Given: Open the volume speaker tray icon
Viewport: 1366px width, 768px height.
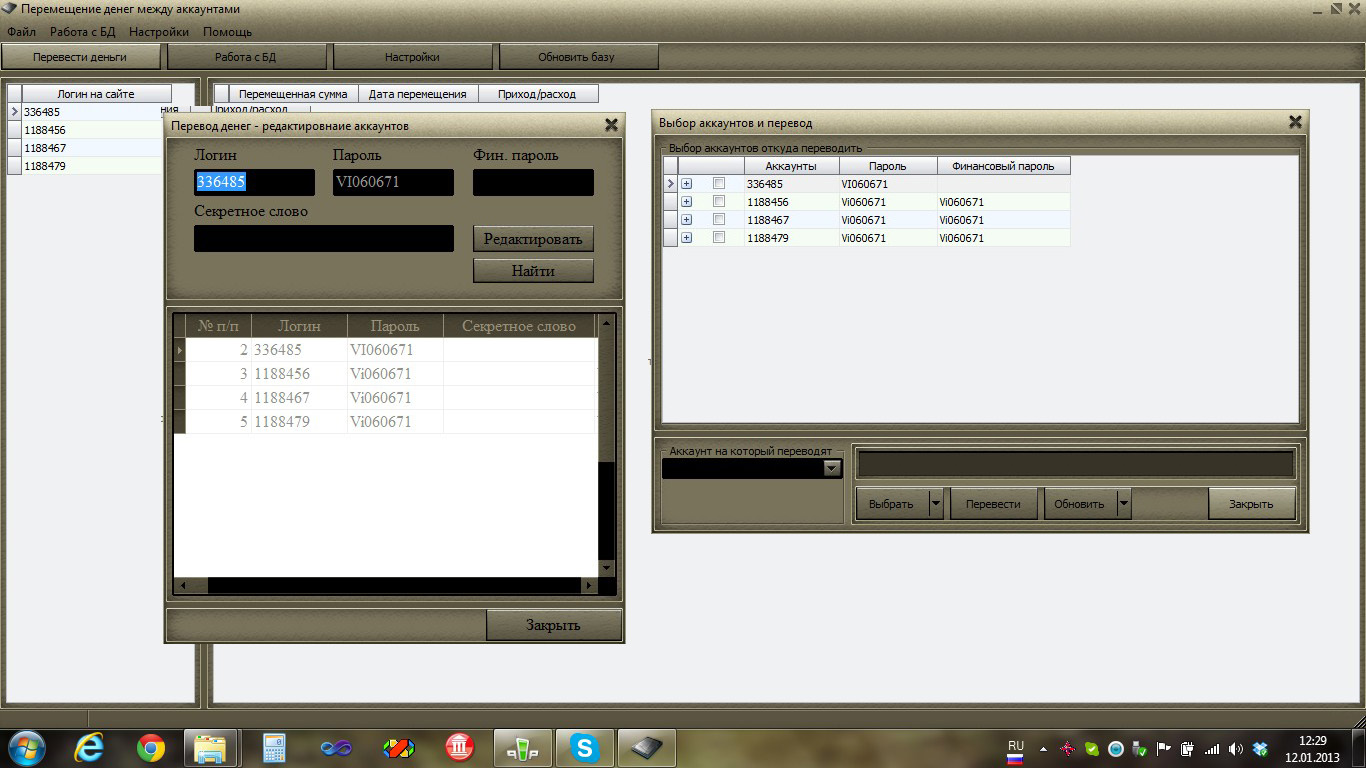Looking at the screenshot, I should click(x=1236, y=748).
